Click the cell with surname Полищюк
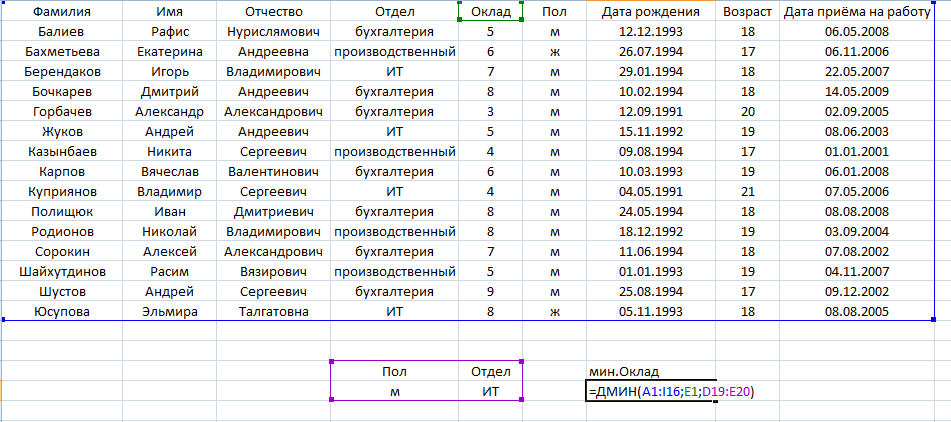Screen dimensions: 951x422 61,212
